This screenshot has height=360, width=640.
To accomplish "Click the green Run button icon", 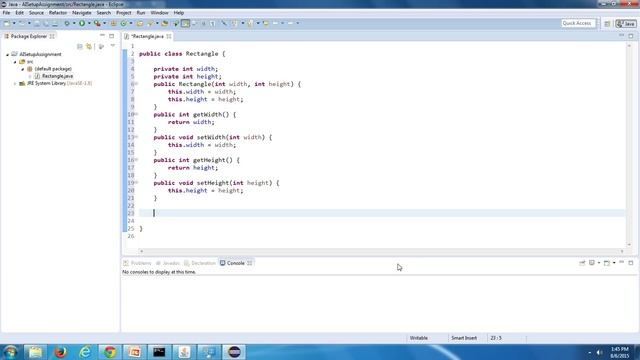I will point(82,23).
